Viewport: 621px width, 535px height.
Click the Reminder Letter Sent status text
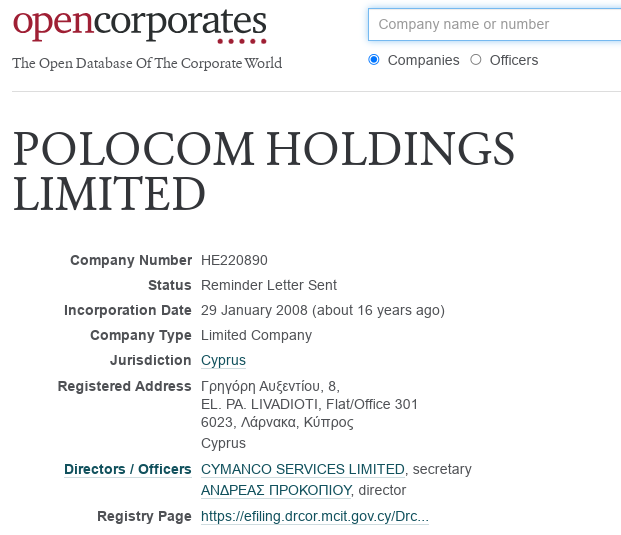coord(268,285)
